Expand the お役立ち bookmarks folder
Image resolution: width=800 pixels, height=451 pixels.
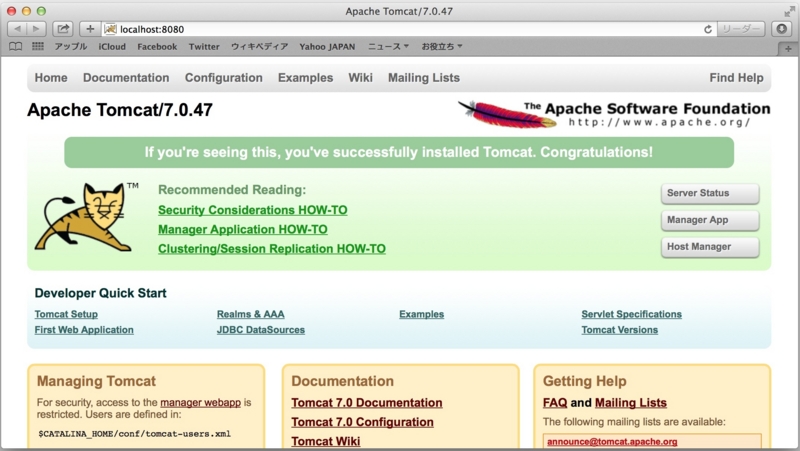[x=442, y=46]
